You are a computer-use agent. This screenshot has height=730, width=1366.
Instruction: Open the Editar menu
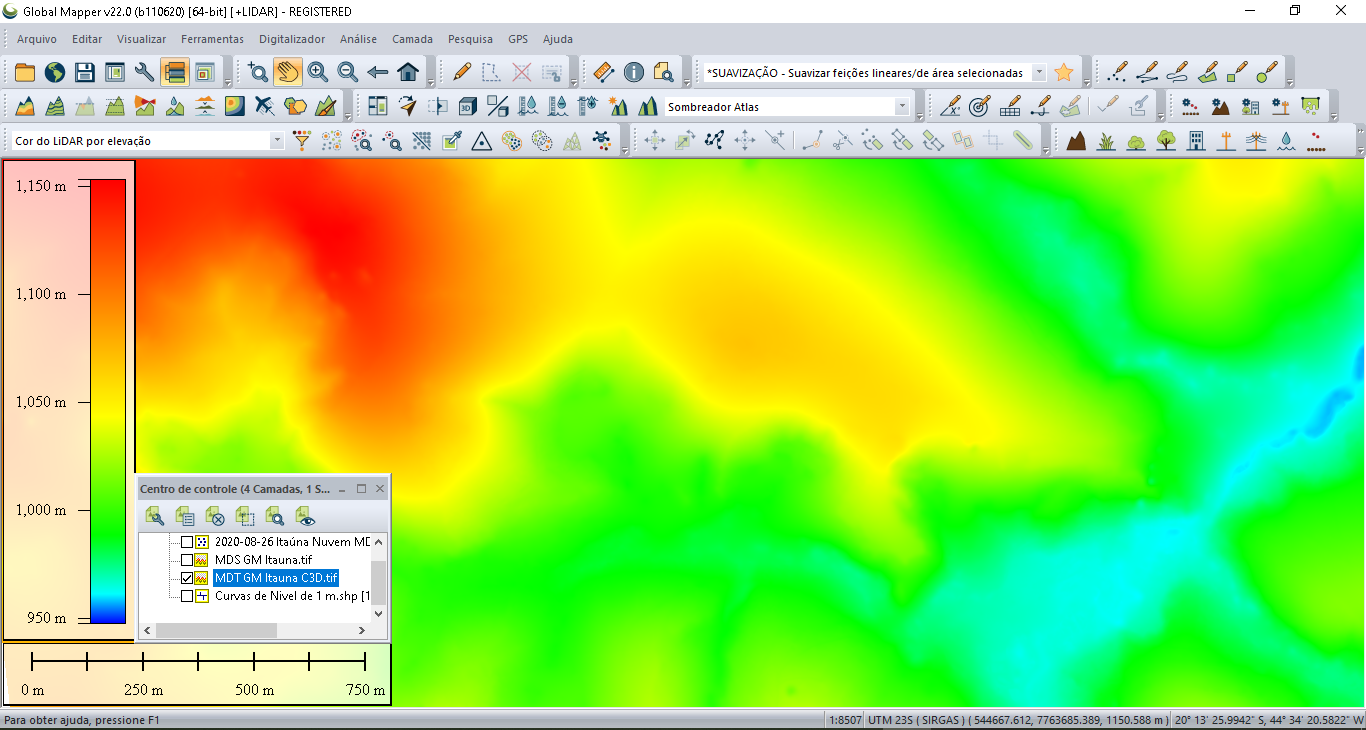point(87,39)
